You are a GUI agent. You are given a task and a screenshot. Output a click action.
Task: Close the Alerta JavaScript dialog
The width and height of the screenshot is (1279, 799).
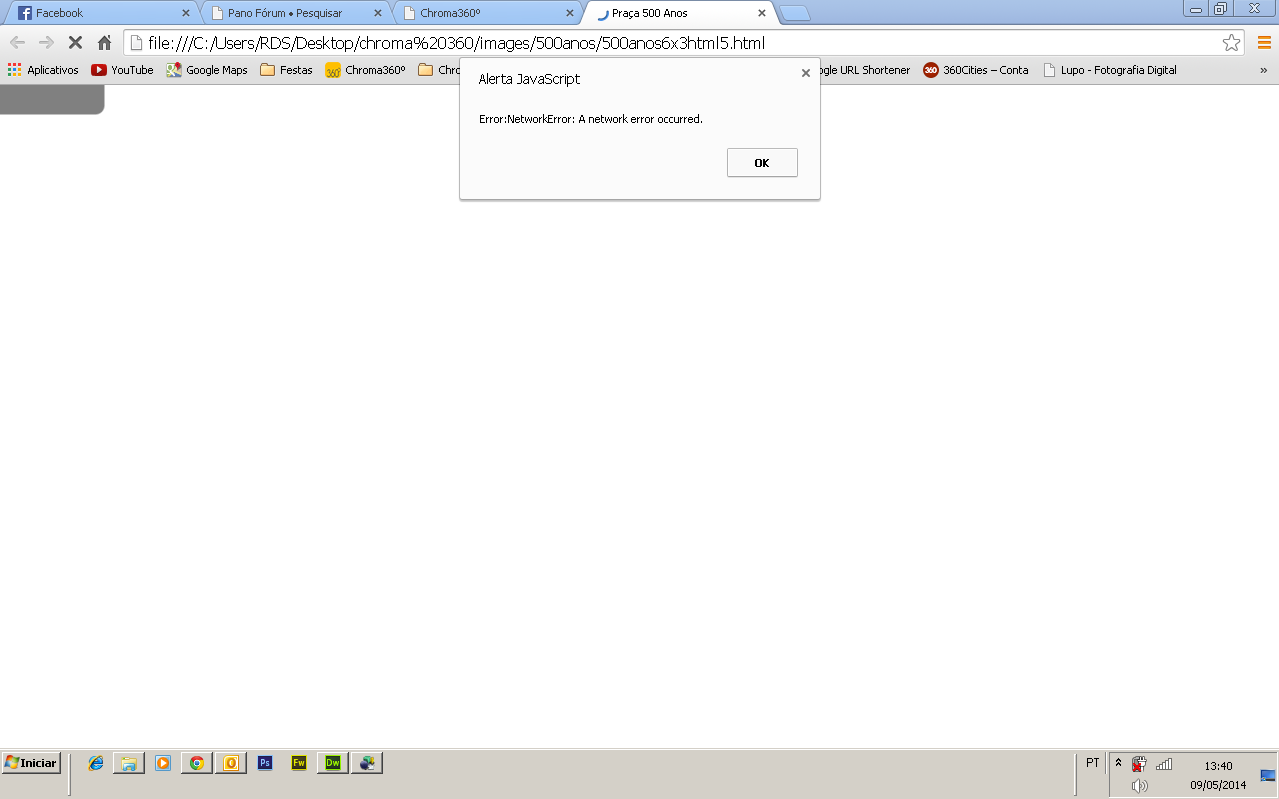805,73
